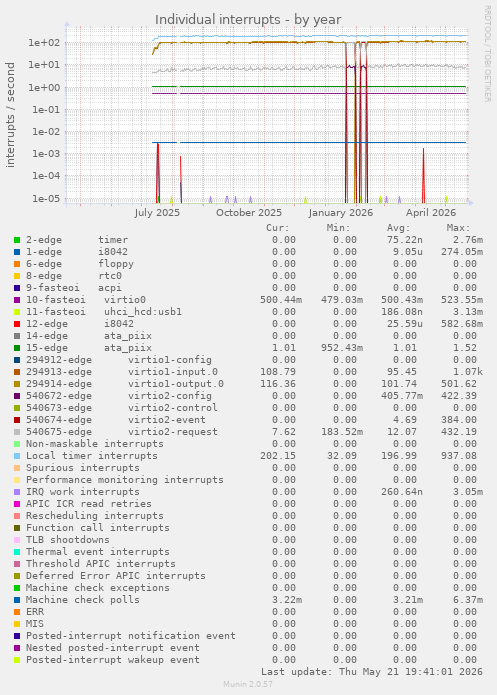Click the RRDTOOL / TOBI OETIKER vertical watermark

coord(487,54)
